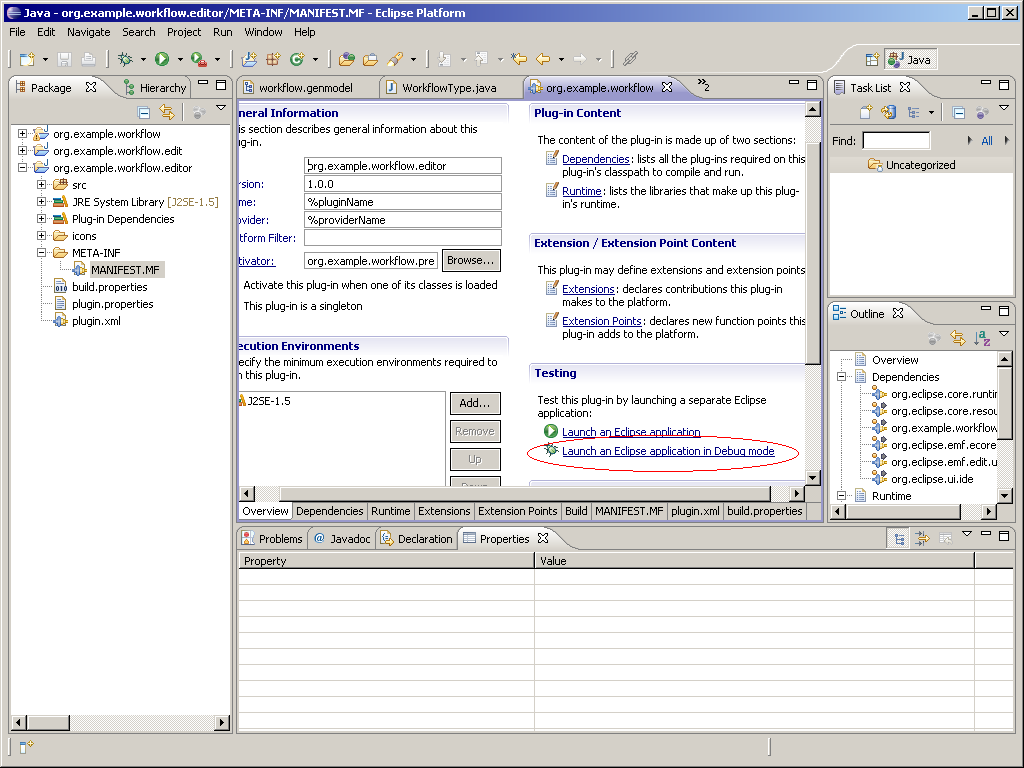Switch to the Extensions editor tab
Image resolution: width=1024 pixels, height=768 pixels.
(444, 511)
